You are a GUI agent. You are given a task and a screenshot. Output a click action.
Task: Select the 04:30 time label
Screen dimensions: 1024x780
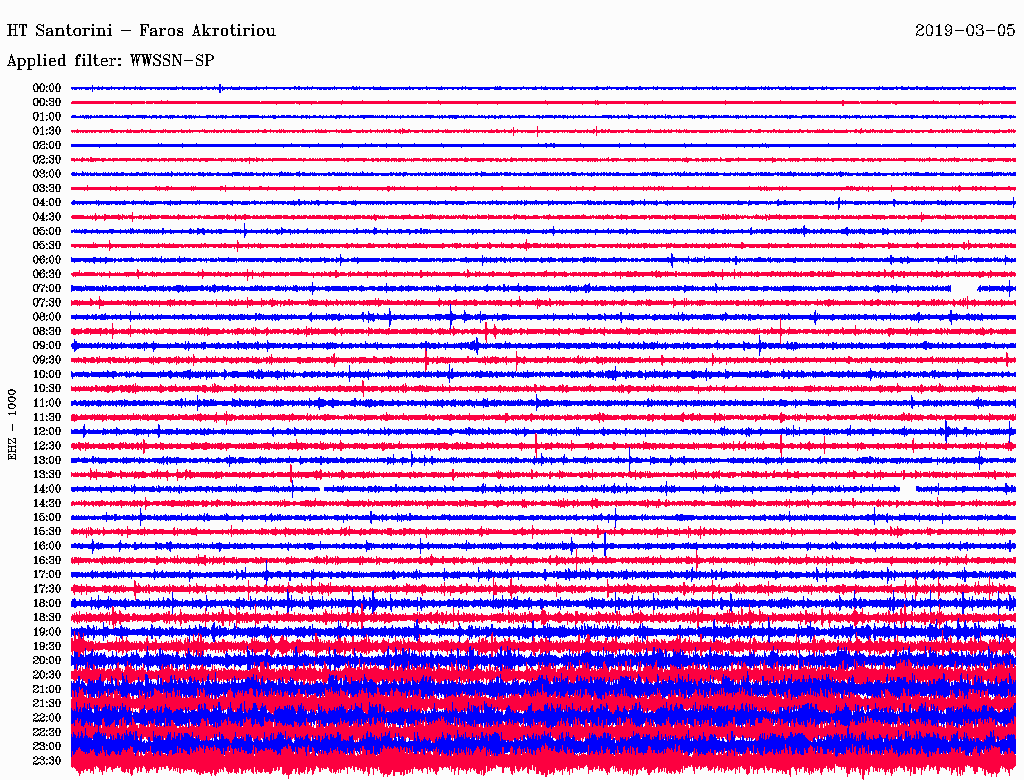(47, 217)
